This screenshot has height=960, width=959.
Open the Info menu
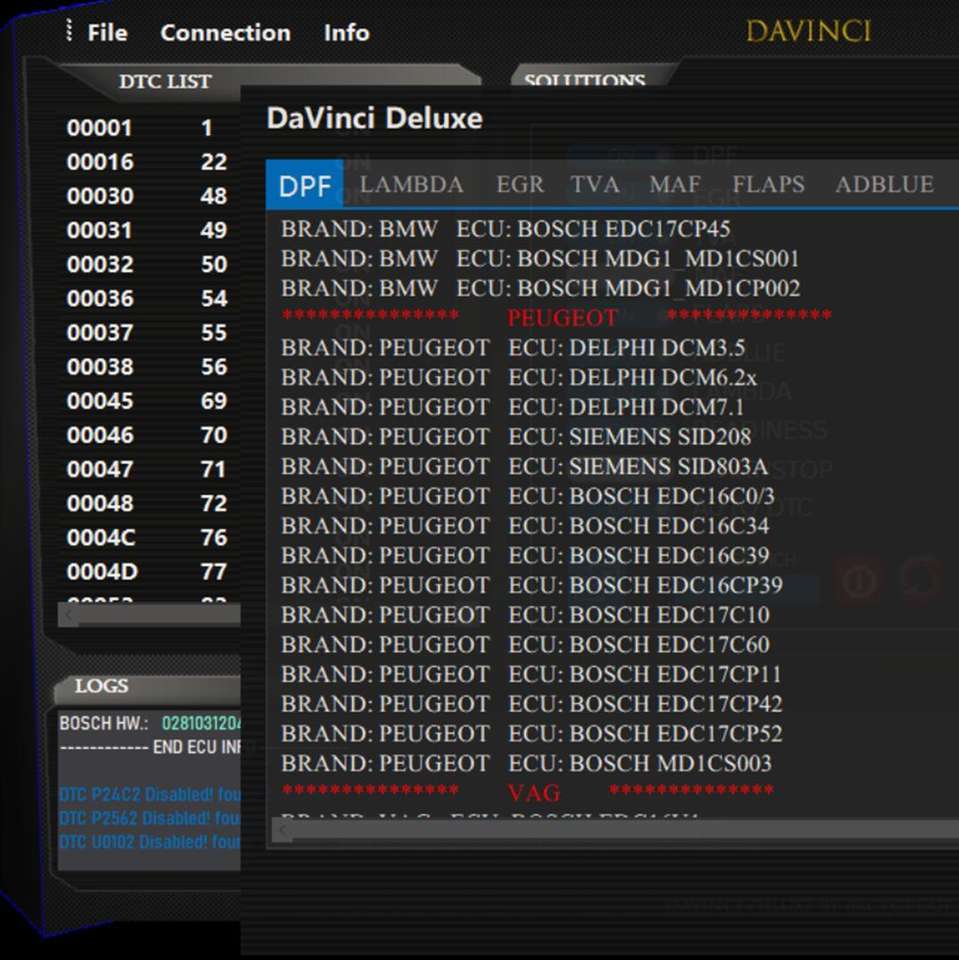point(347,32)
